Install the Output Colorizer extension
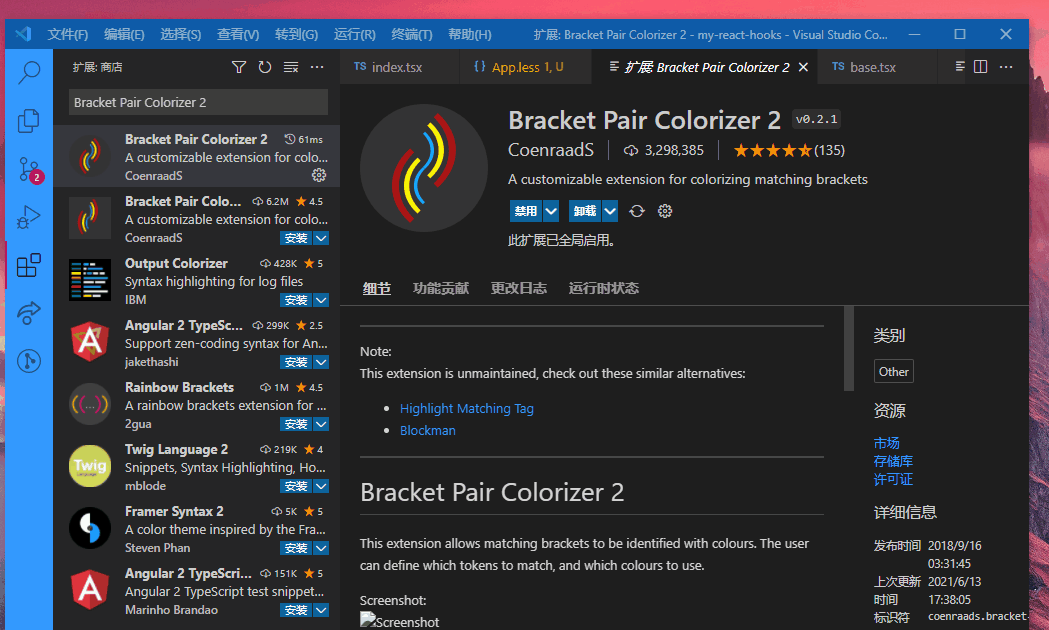Screen dimensions: 1049x630 [x=296, y=300]
